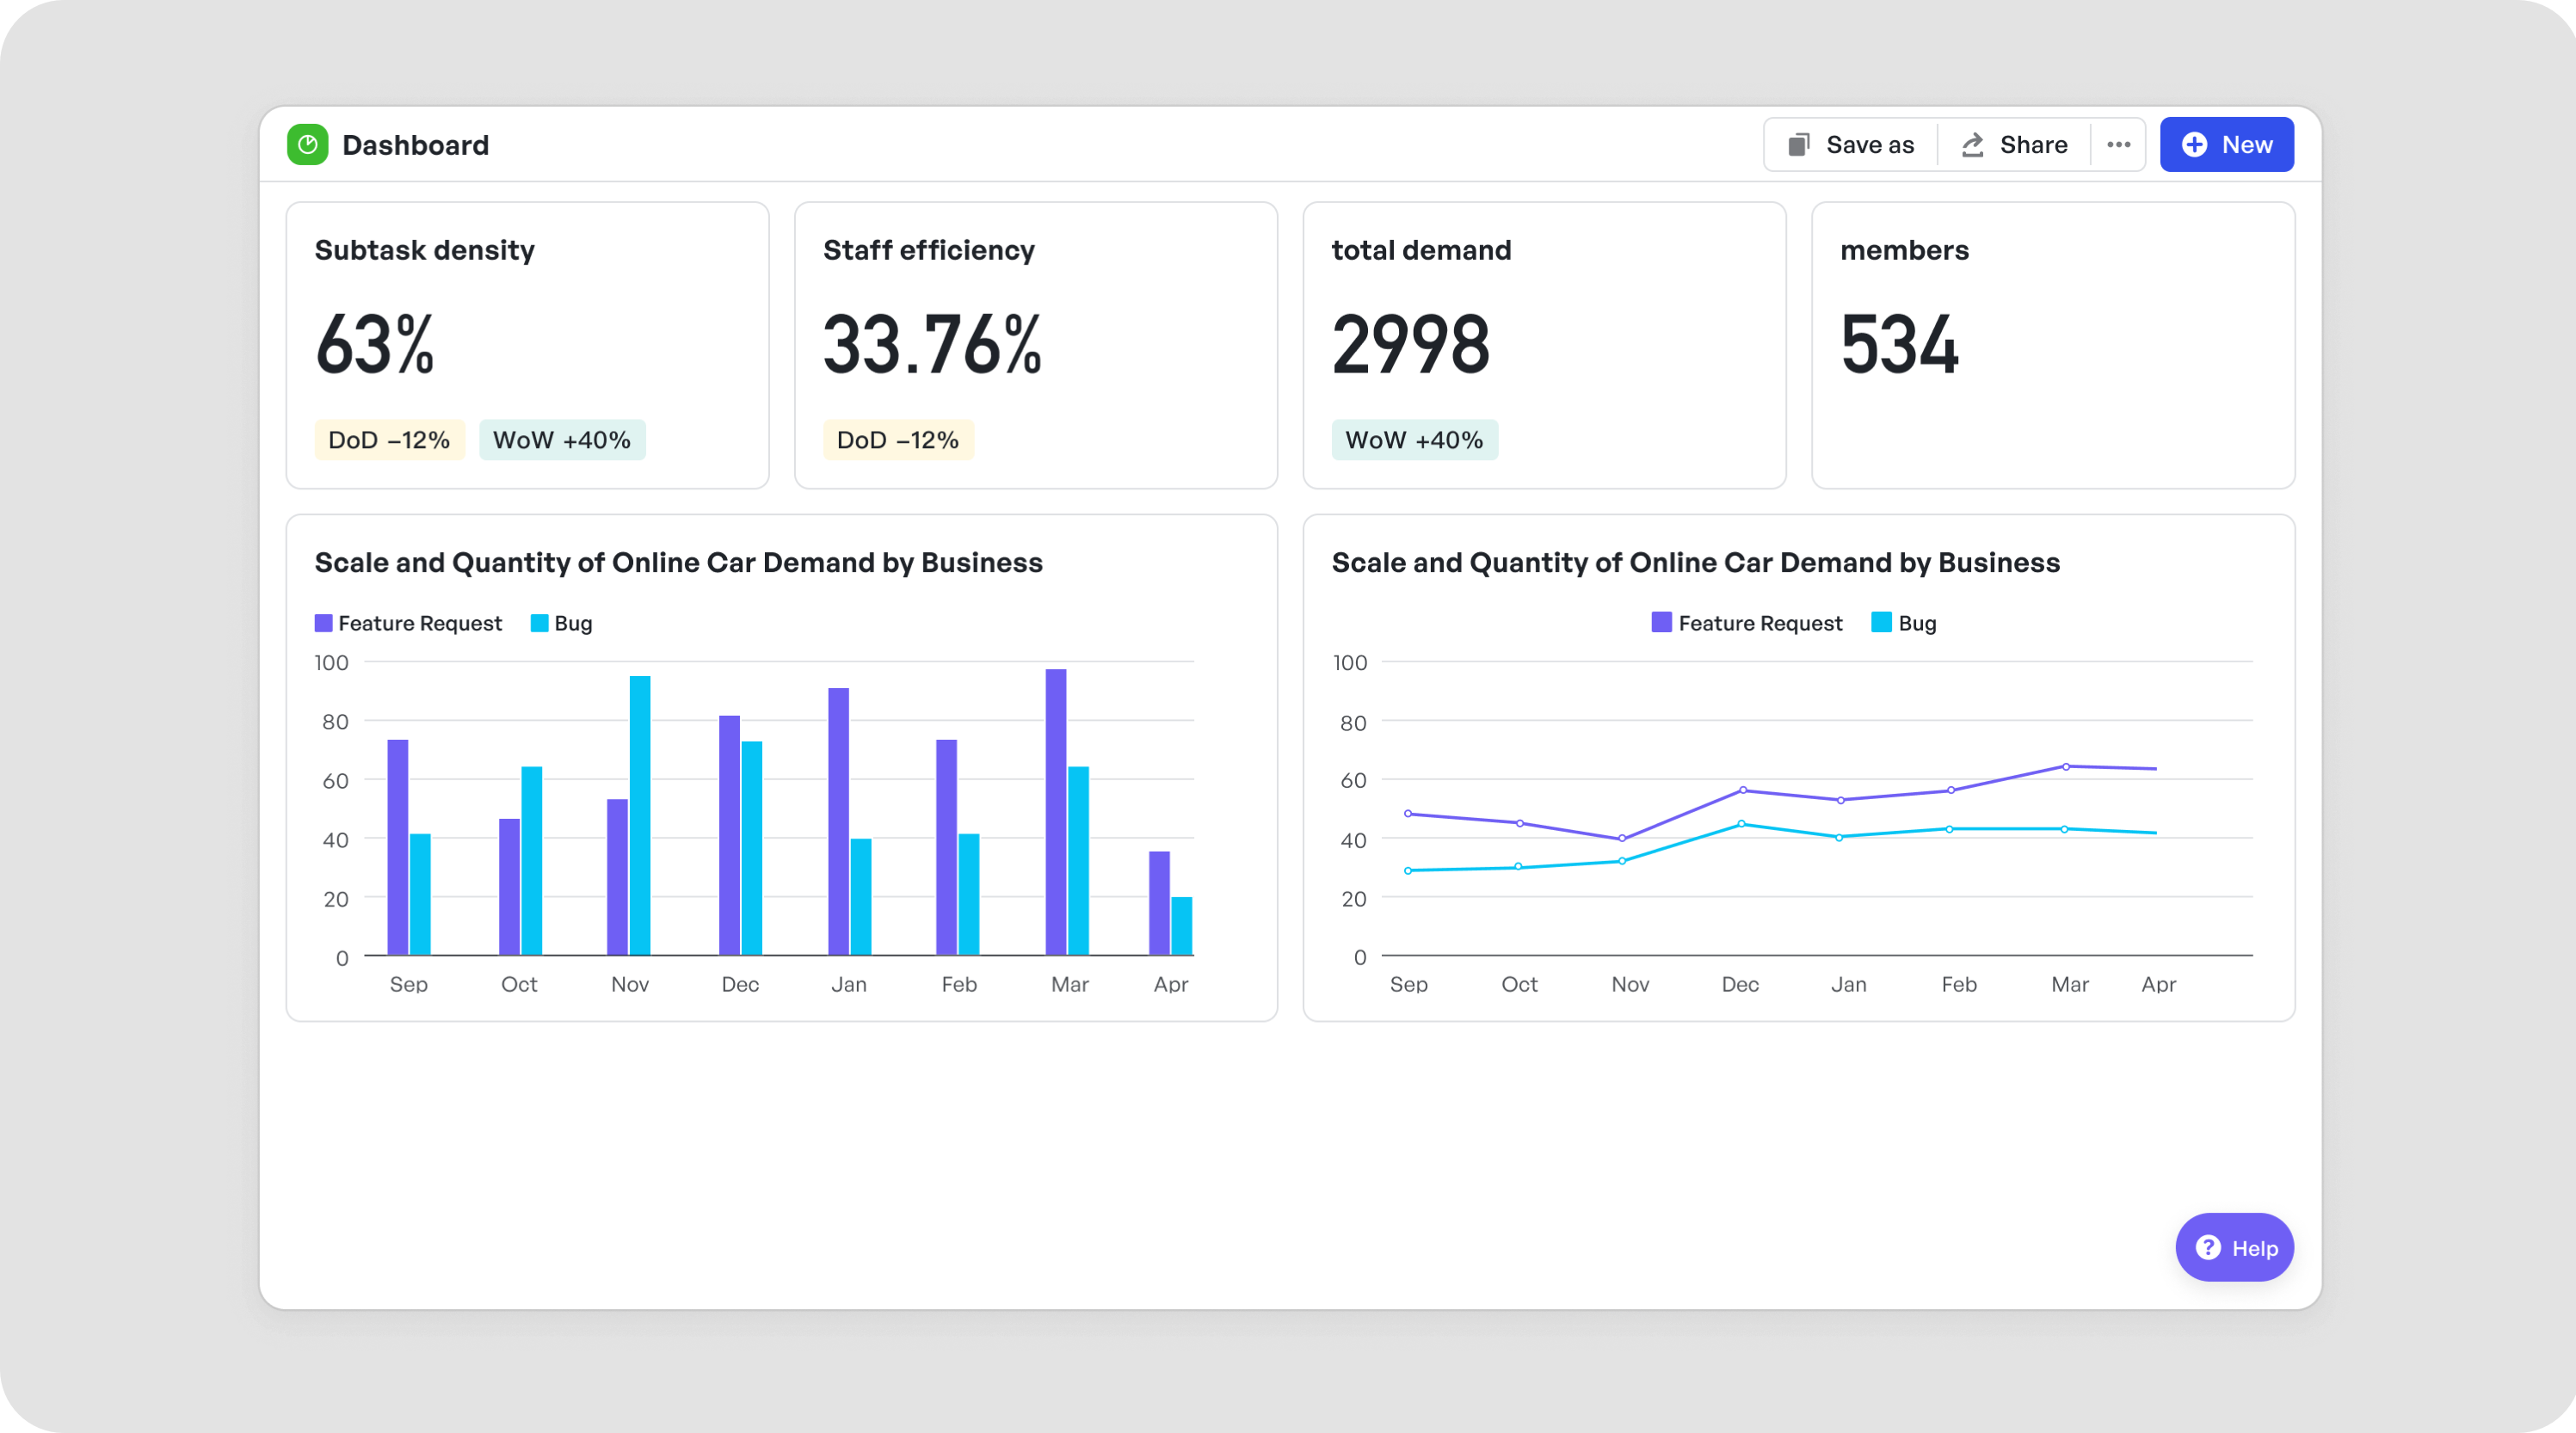
Task: Toggle Bug legend in line chart
Action: [x=1903, y=623]
